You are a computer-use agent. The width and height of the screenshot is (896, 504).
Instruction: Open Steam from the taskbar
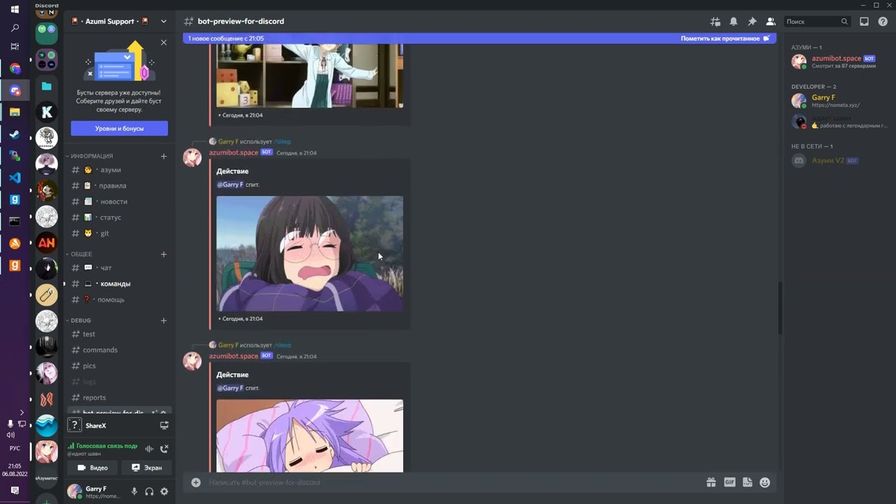(15, 135)
